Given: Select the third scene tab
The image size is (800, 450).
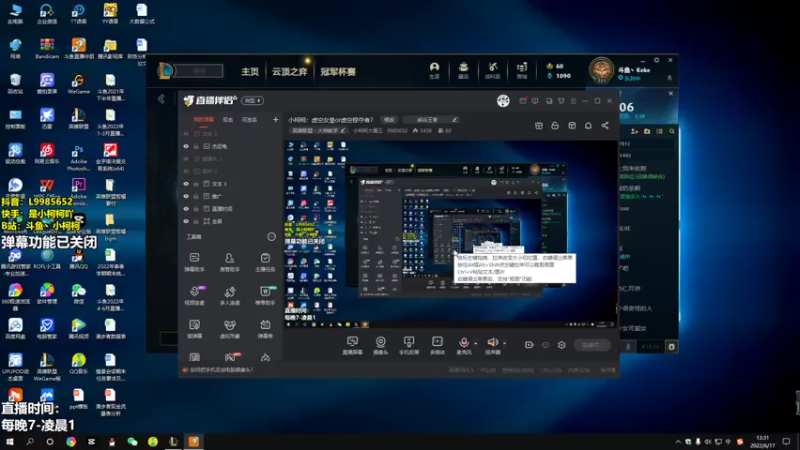Looking at the screenshot, I should 249,119.
